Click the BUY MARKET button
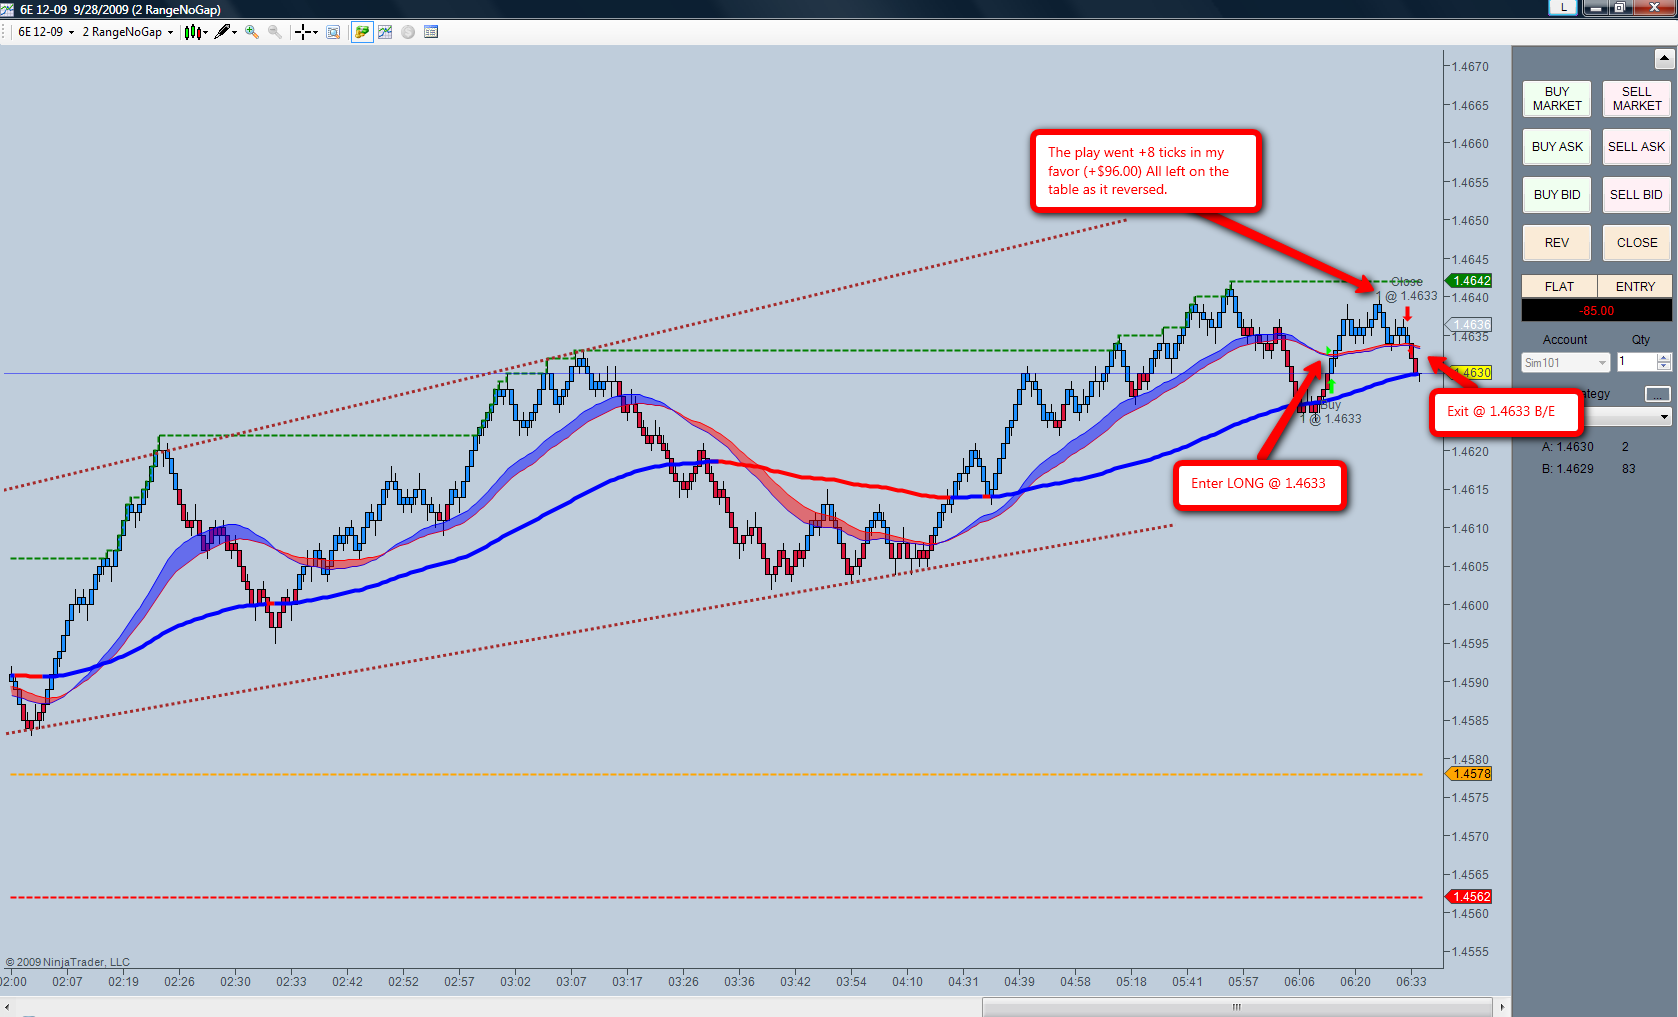 click(1557, 99)
